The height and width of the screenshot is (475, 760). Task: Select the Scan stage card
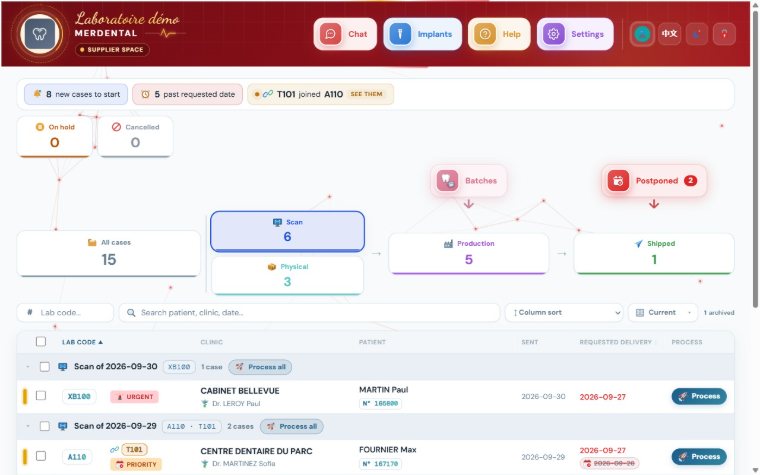tap(287, 231)
